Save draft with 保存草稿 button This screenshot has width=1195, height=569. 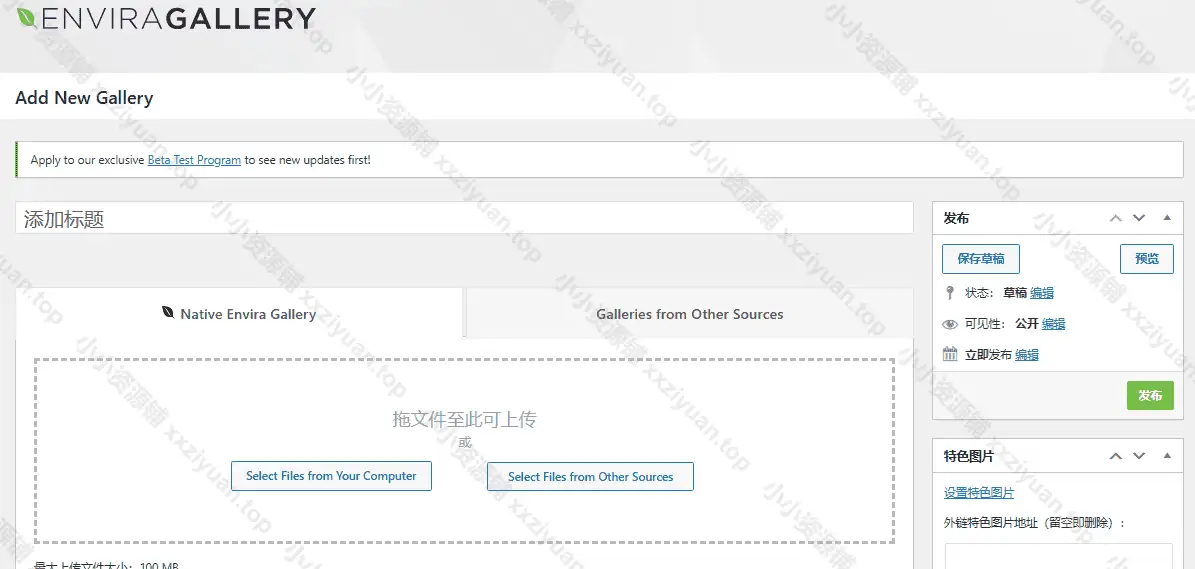[980, 259]
